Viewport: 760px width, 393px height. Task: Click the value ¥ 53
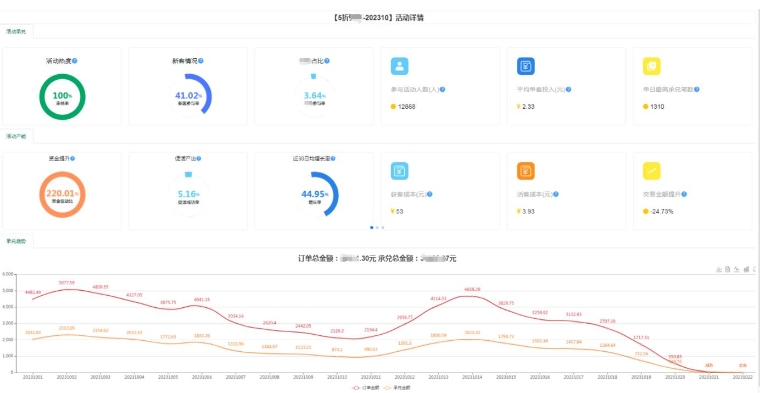396,211
